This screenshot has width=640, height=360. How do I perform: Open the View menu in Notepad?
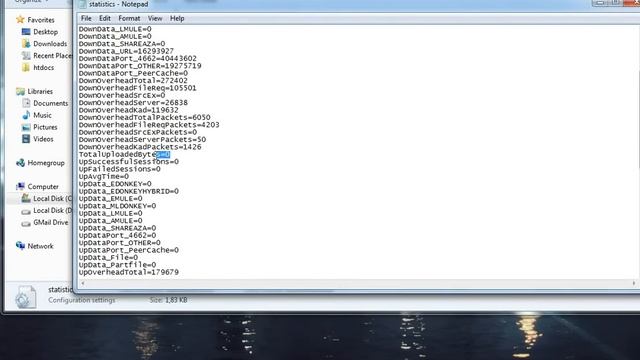pyautogui.click(x=155, y=18)
